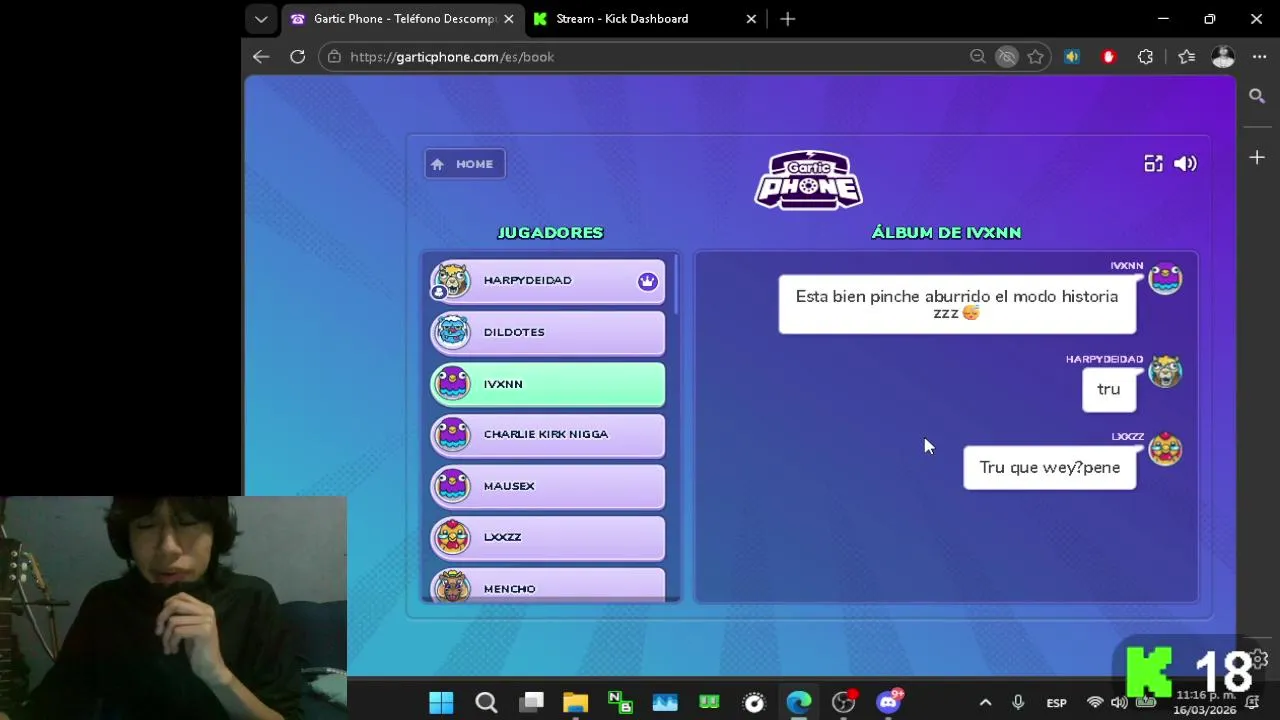The width and height of the screenshot is (1280, 720).
Task: Select player DILDOTES in the list
Action: click(547, 332)
